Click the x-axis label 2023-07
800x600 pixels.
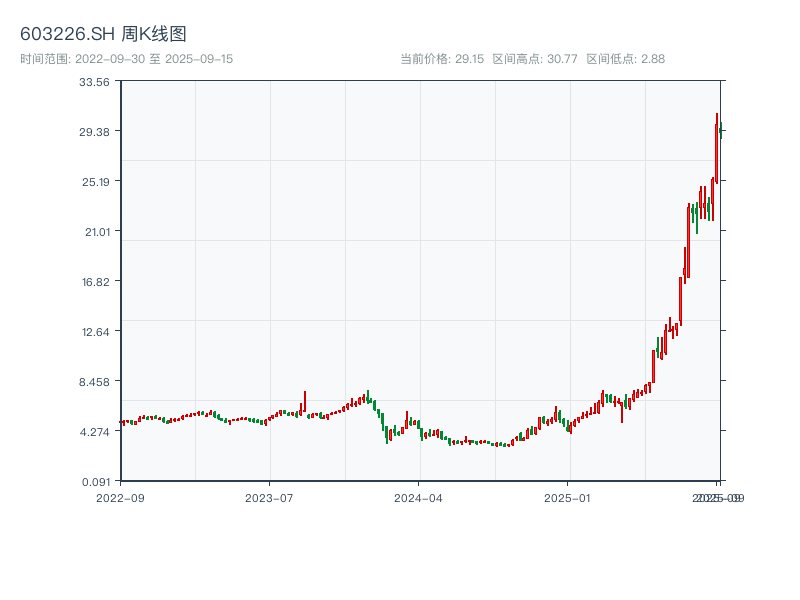[x=269, y=498]
